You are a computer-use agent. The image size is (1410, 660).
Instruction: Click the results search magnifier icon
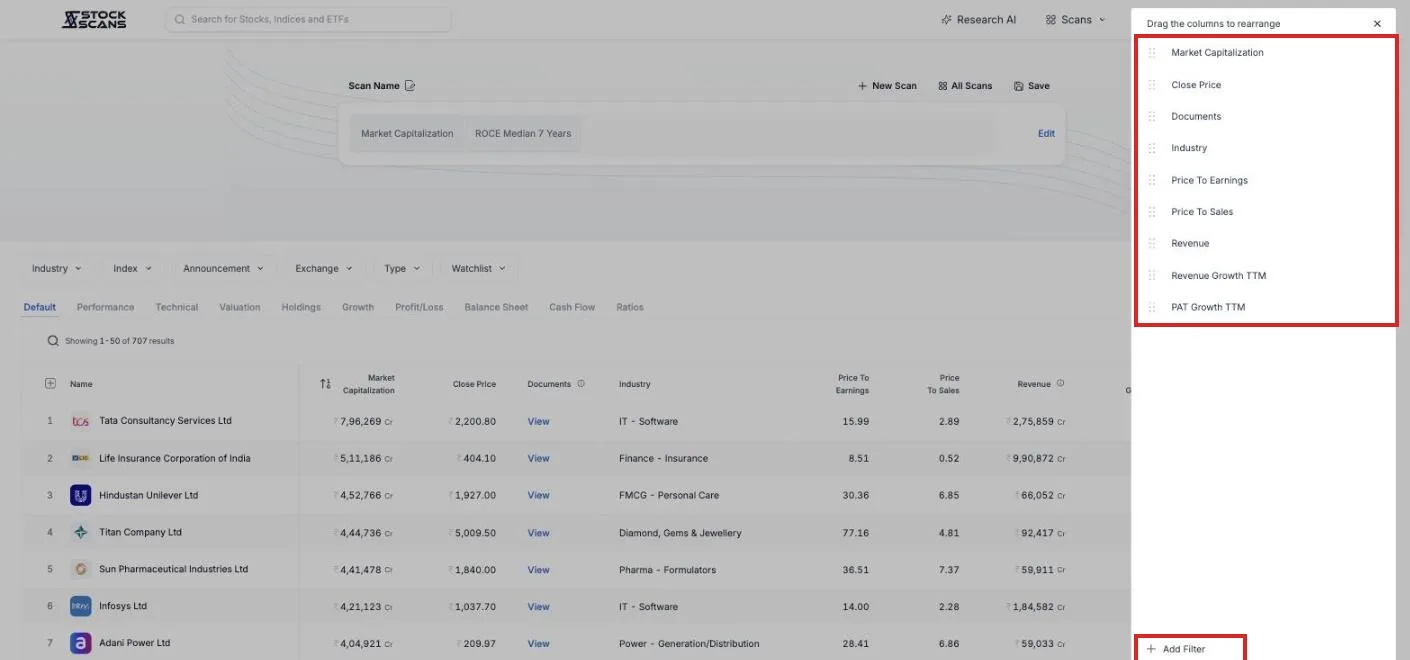coord(53,341)
